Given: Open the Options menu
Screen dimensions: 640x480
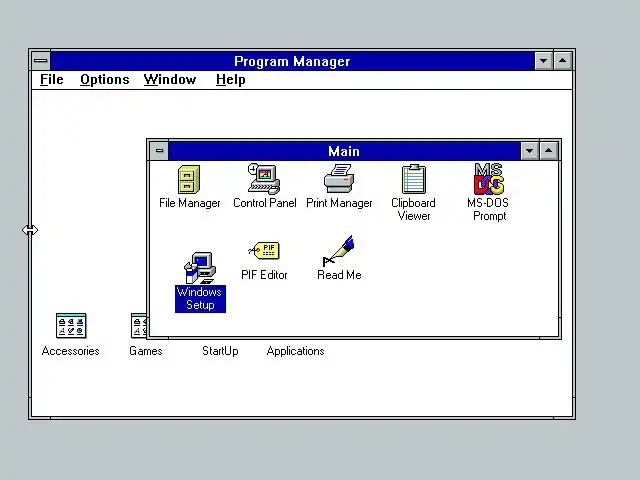Looking at the screenshot, I should (105, 80).
